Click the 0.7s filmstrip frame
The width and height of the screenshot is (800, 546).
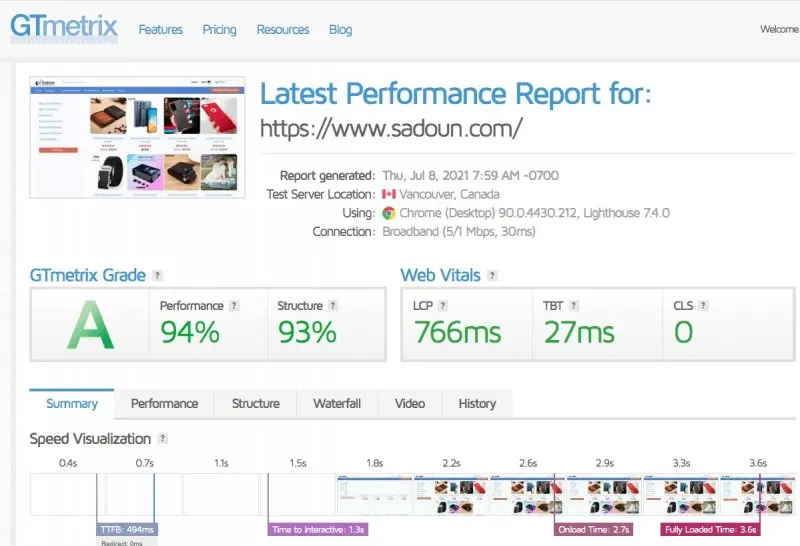(144, 494)
